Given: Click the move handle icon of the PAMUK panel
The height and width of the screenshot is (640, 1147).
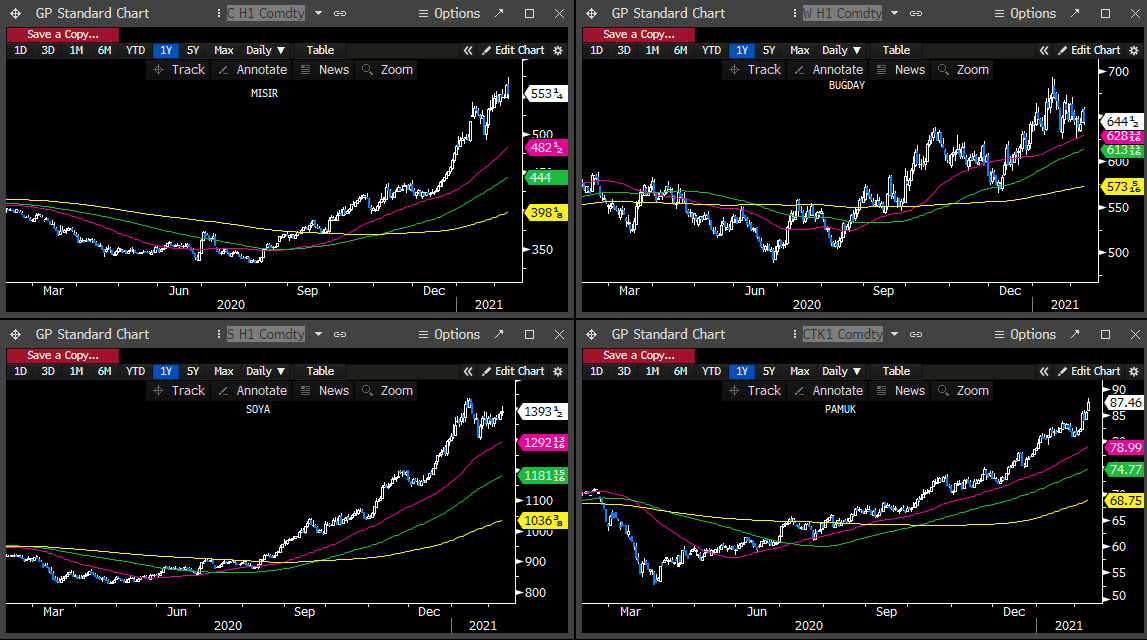Looking at the screenshot, I should (592, 334).
